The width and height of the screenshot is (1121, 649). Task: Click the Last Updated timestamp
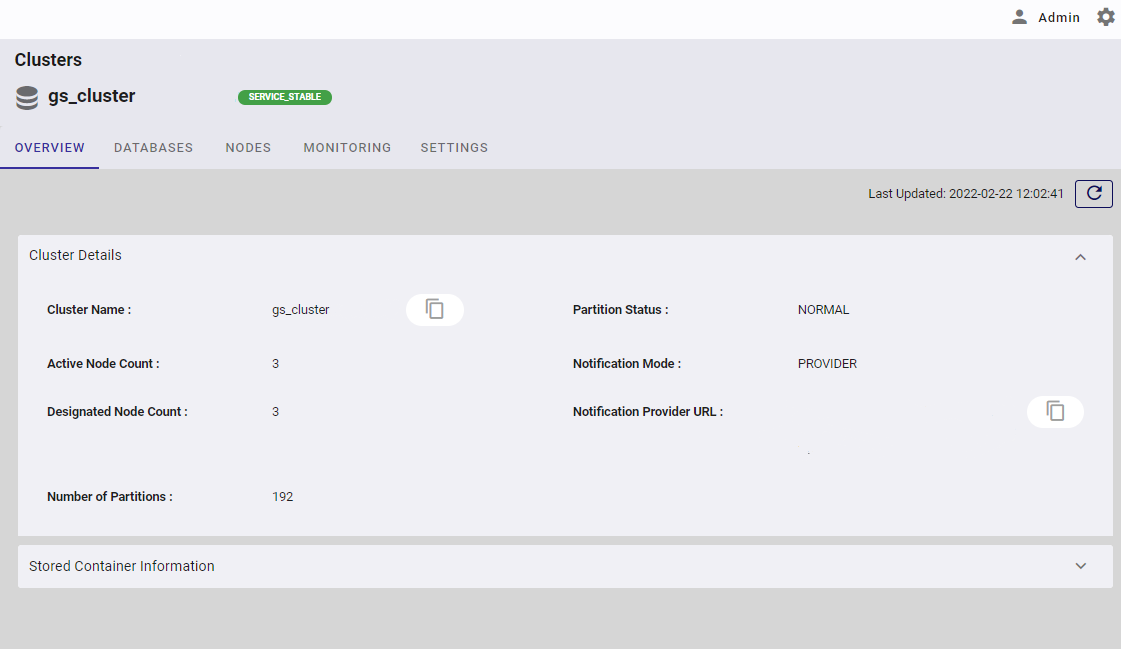965,194
